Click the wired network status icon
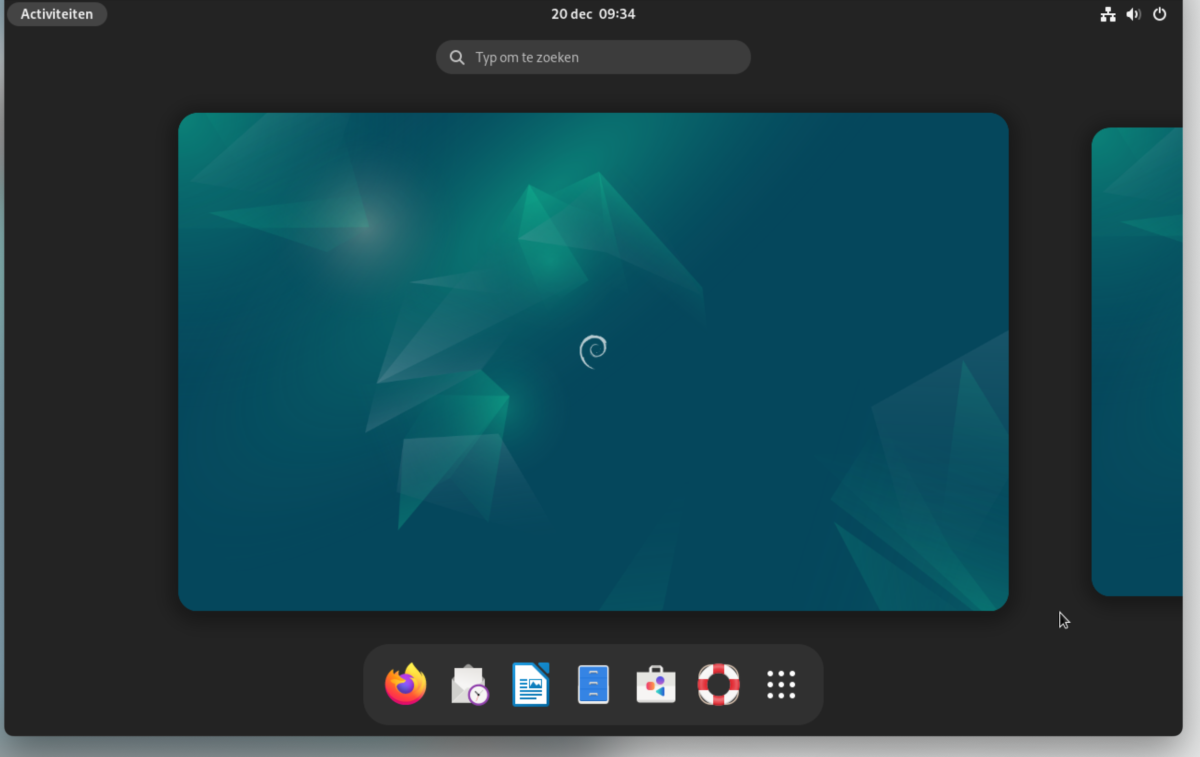 (x=1108, y=14)
